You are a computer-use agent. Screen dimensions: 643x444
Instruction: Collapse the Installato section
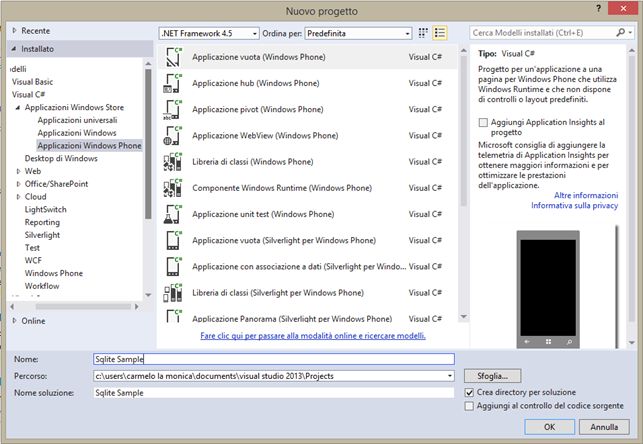(x=14, y=49)
